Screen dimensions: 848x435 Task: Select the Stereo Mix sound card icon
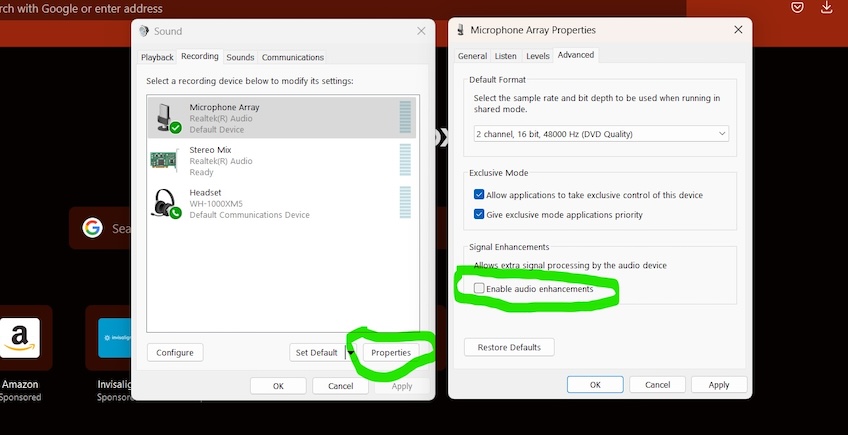(x=164, y=161)
